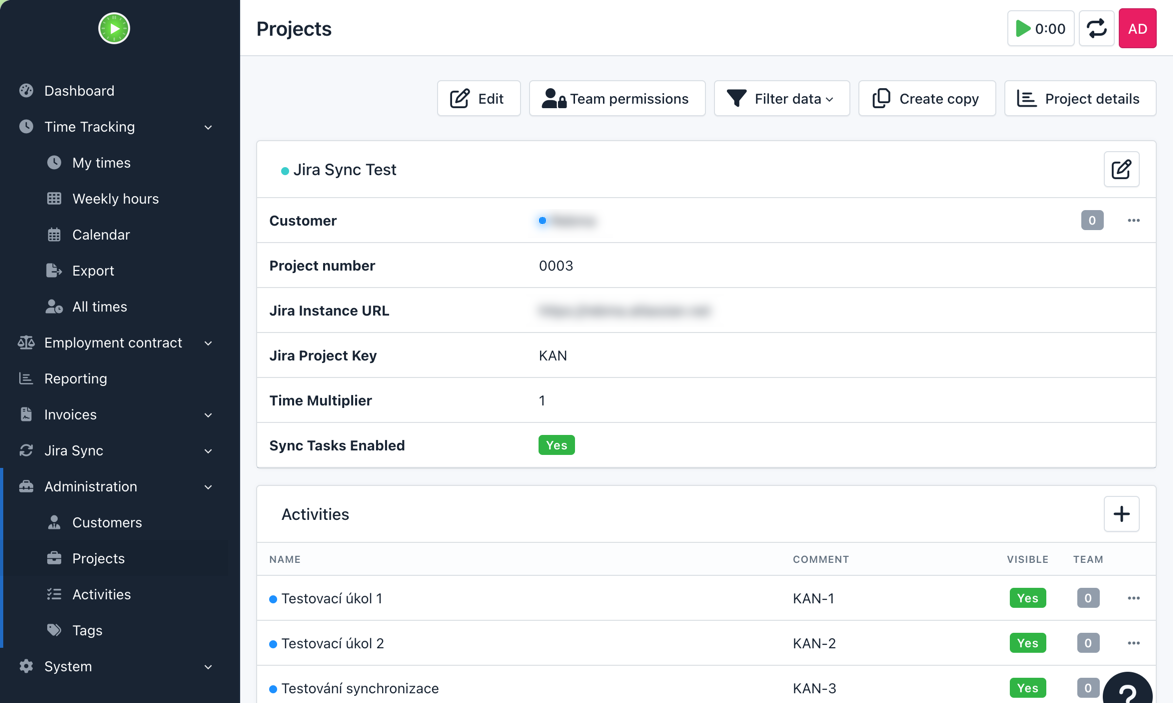Add a new activity with the plus icon
Screen dimensions: 1173x703
click(1121, 513)
